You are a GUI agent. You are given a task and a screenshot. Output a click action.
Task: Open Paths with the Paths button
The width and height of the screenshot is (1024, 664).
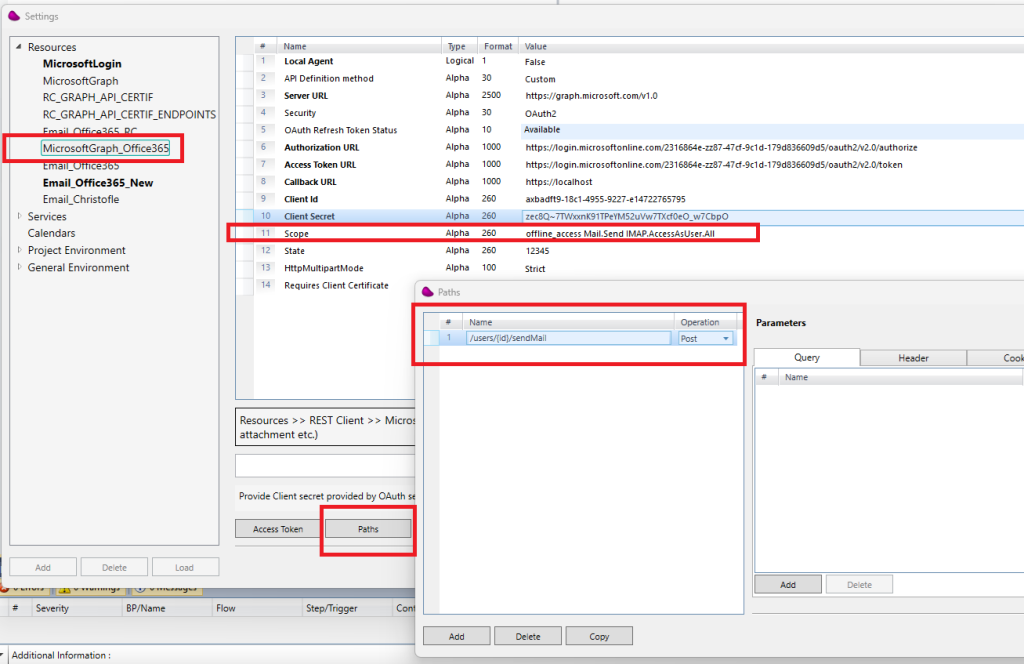[368, 529]
